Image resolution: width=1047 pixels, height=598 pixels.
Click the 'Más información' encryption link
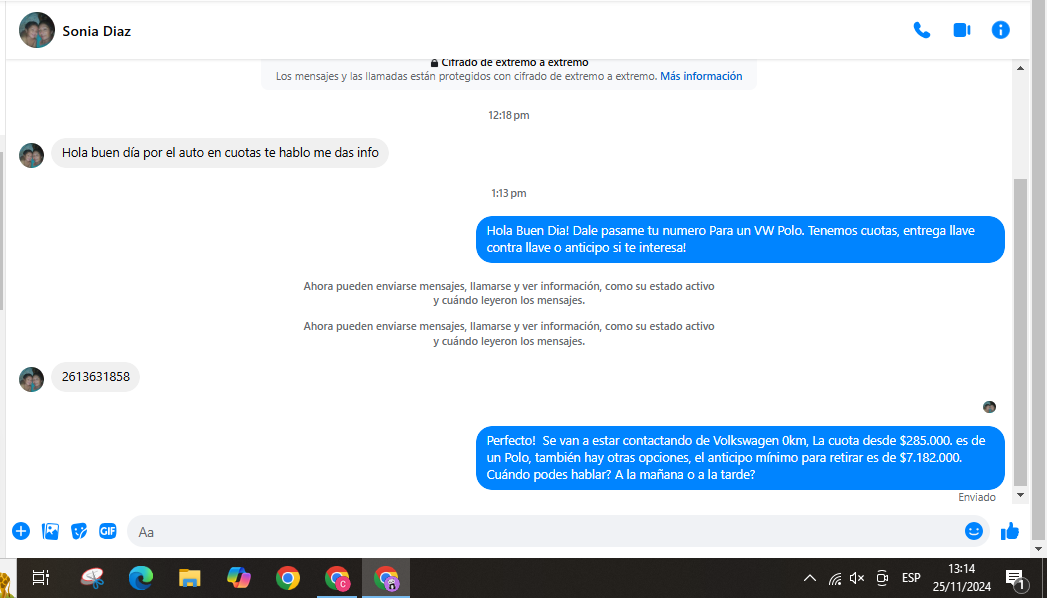[701, 76]
